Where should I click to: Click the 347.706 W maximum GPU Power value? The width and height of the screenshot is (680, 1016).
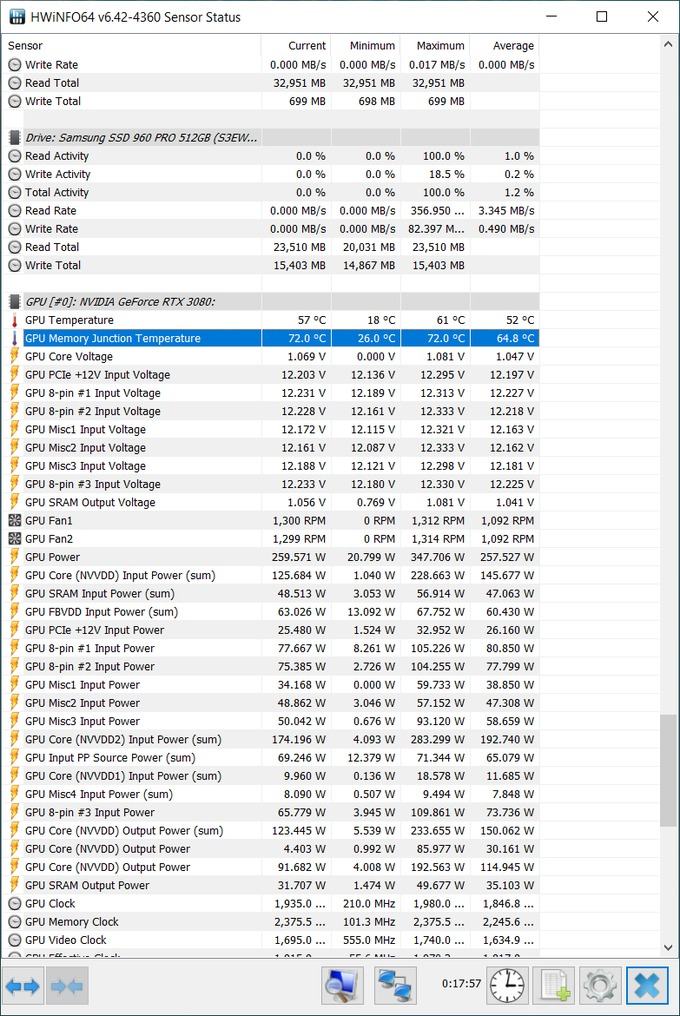(x=438, y=557)
